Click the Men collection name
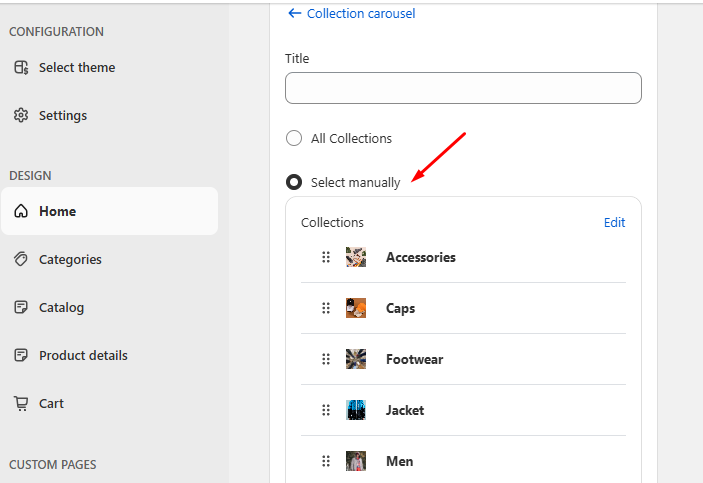Image resolution: width=703 pixels, height=483 pixels. coord(399,461)
